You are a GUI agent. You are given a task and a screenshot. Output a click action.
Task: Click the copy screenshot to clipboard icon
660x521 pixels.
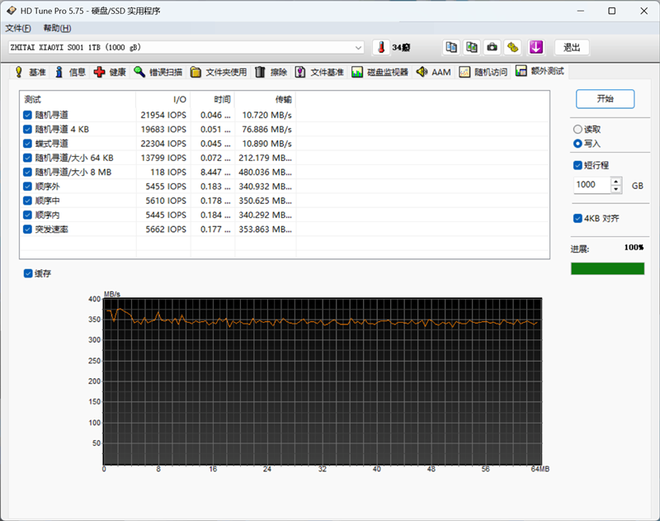click(x=471, y=47)
